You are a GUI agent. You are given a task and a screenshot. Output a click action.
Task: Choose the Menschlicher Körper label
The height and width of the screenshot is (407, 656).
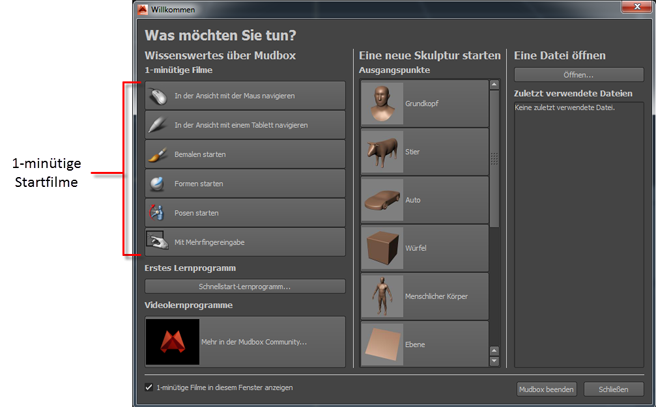click(x=436, y=296)
